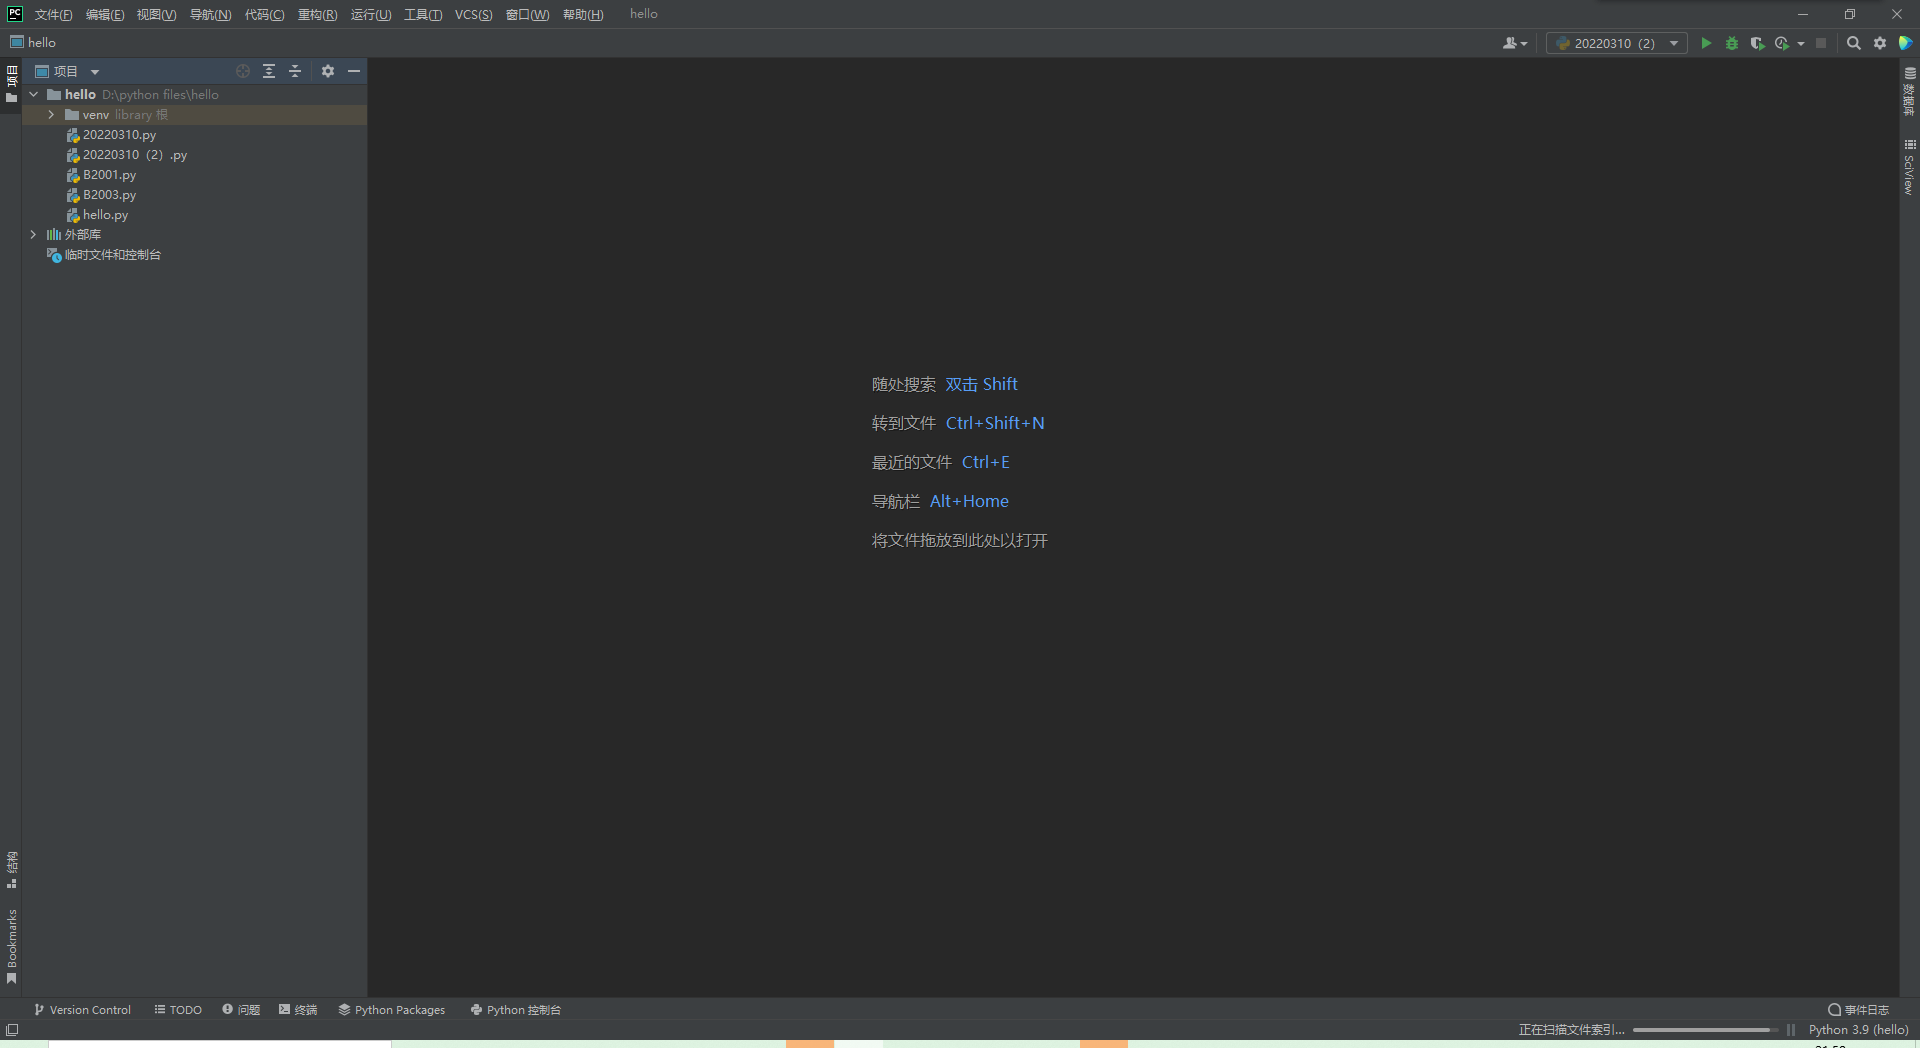Run the 20220310 (2) configuration

pyautogui.click(x=1706, y=43)
